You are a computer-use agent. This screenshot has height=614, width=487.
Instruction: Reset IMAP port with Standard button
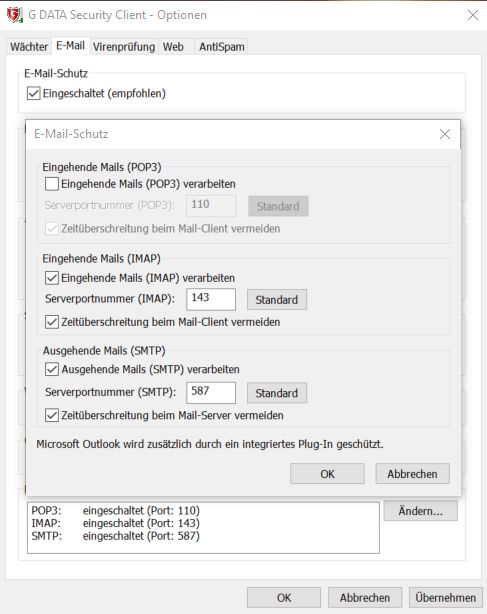tap(277, 300)
